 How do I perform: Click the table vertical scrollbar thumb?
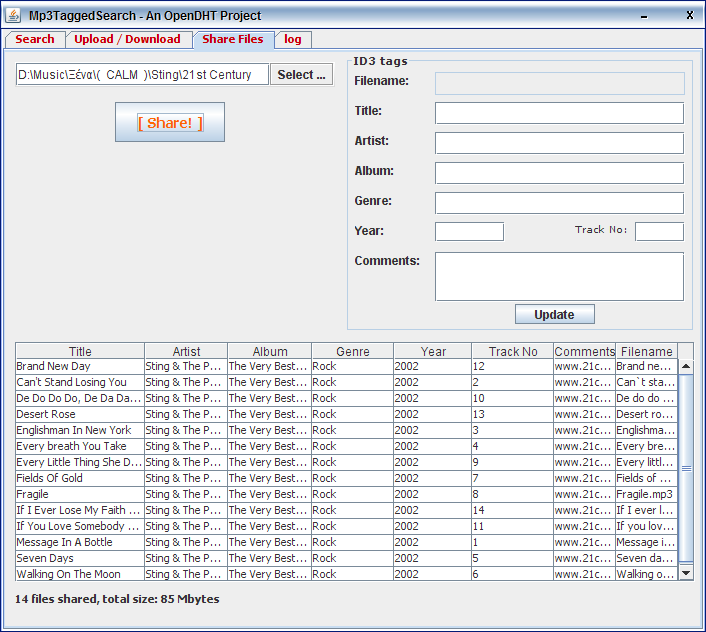pyautogui.click(x=686, y=468)
